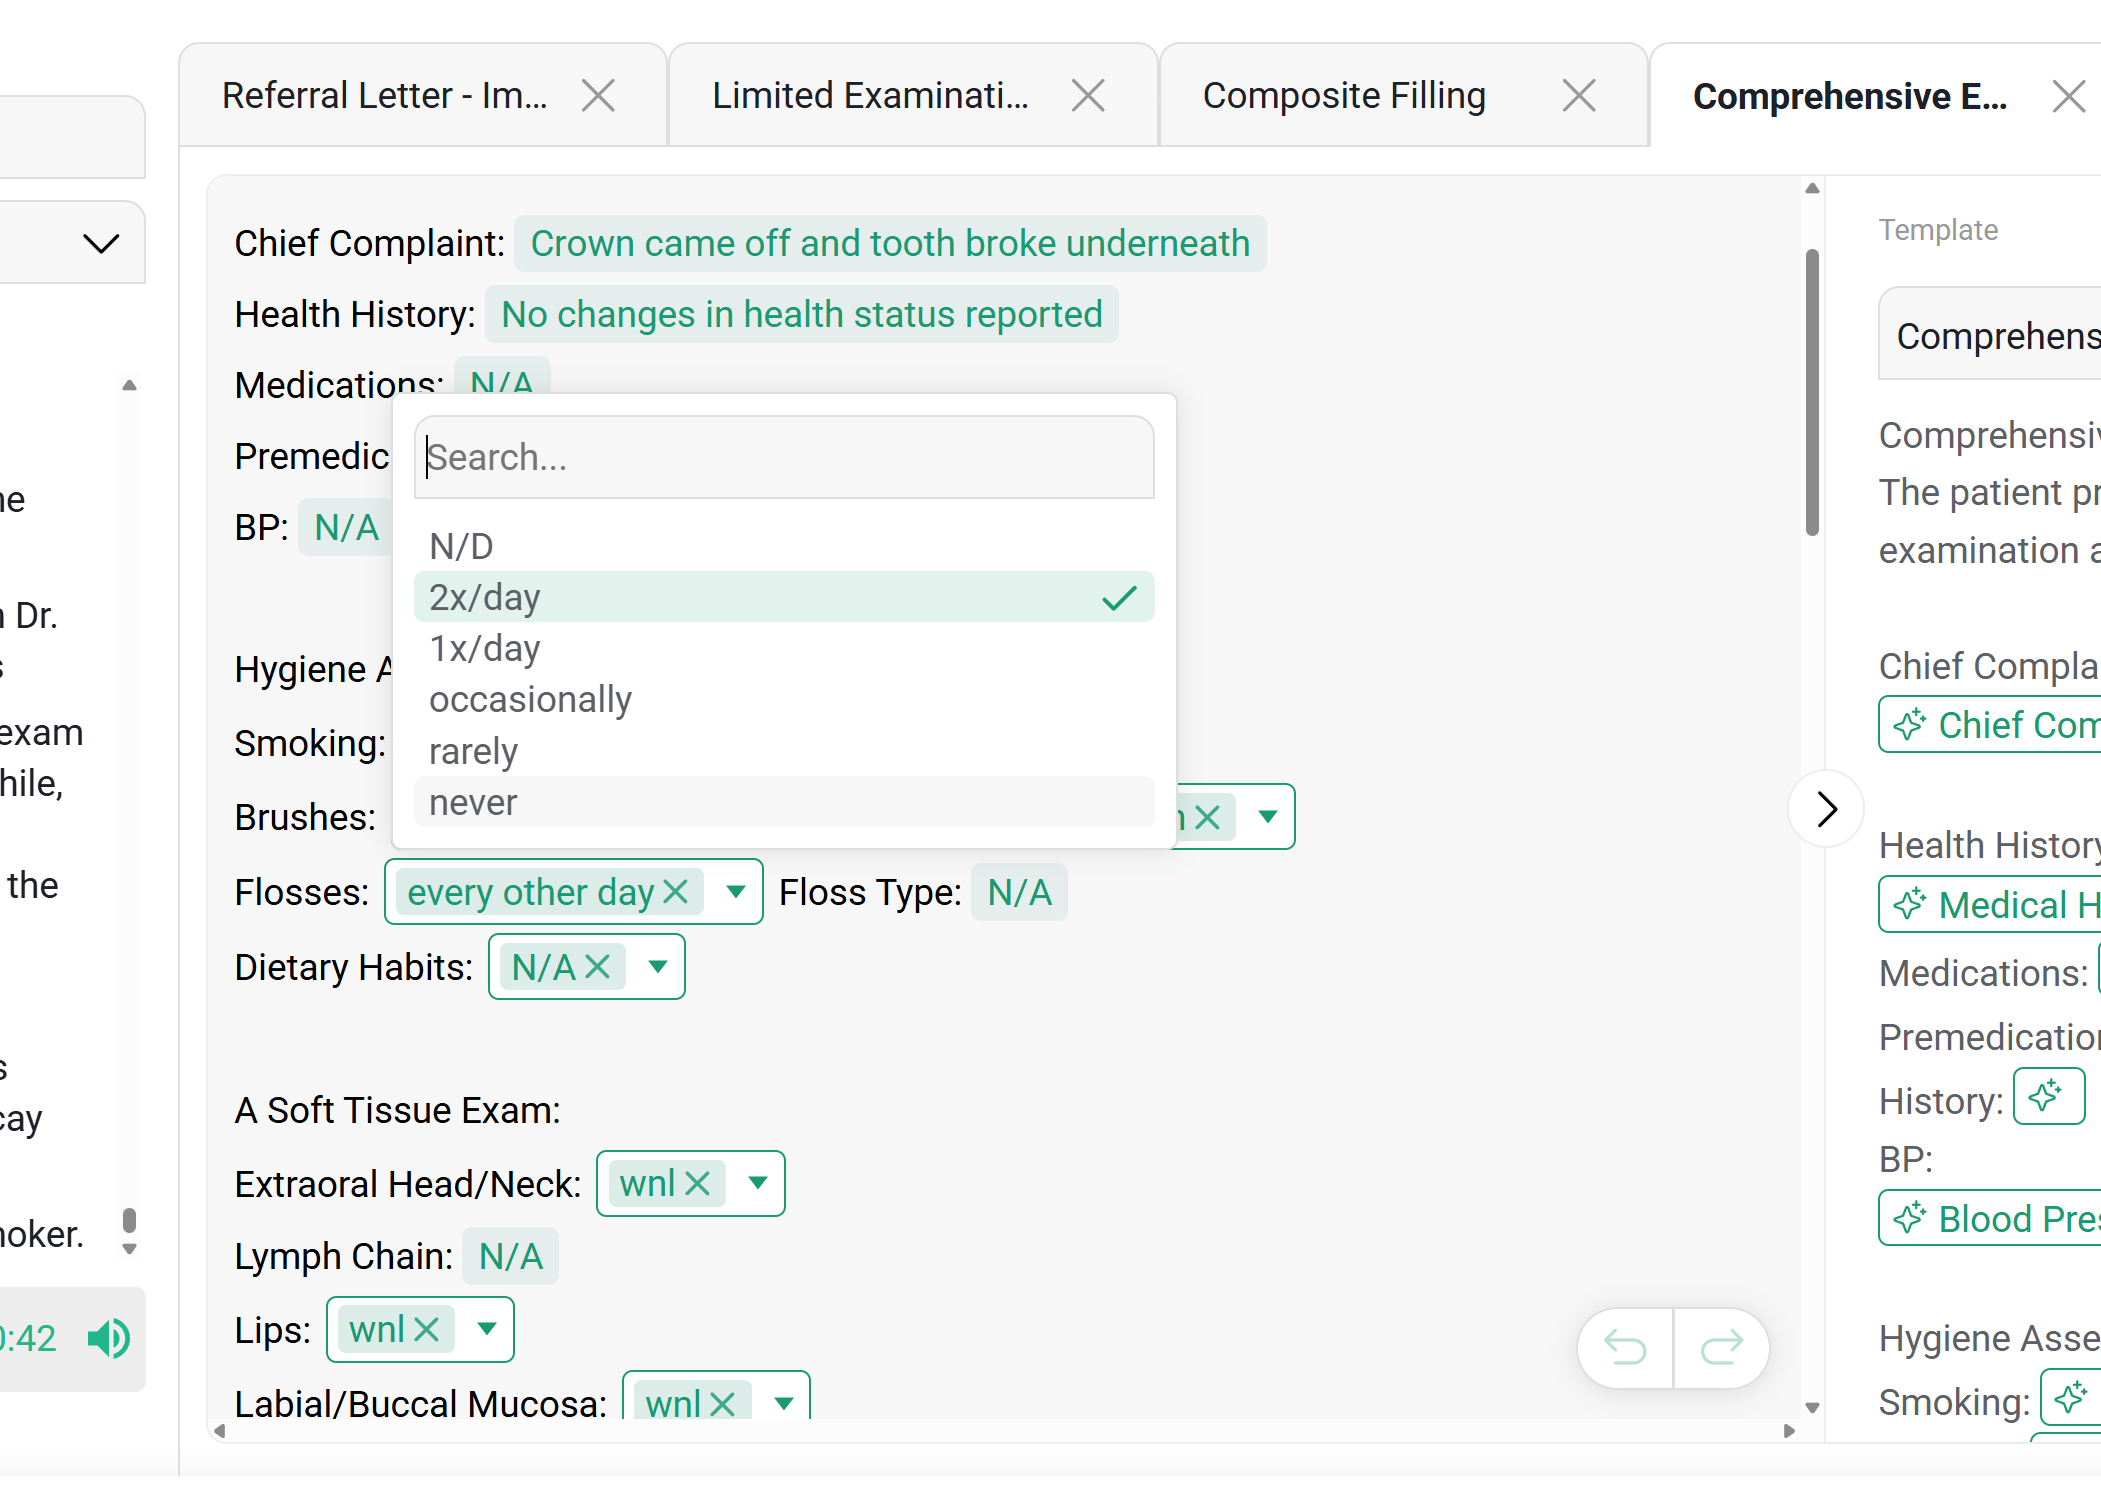Select 1x/day option
The image size is (2101, 1496).
click(x=784, y=648)
